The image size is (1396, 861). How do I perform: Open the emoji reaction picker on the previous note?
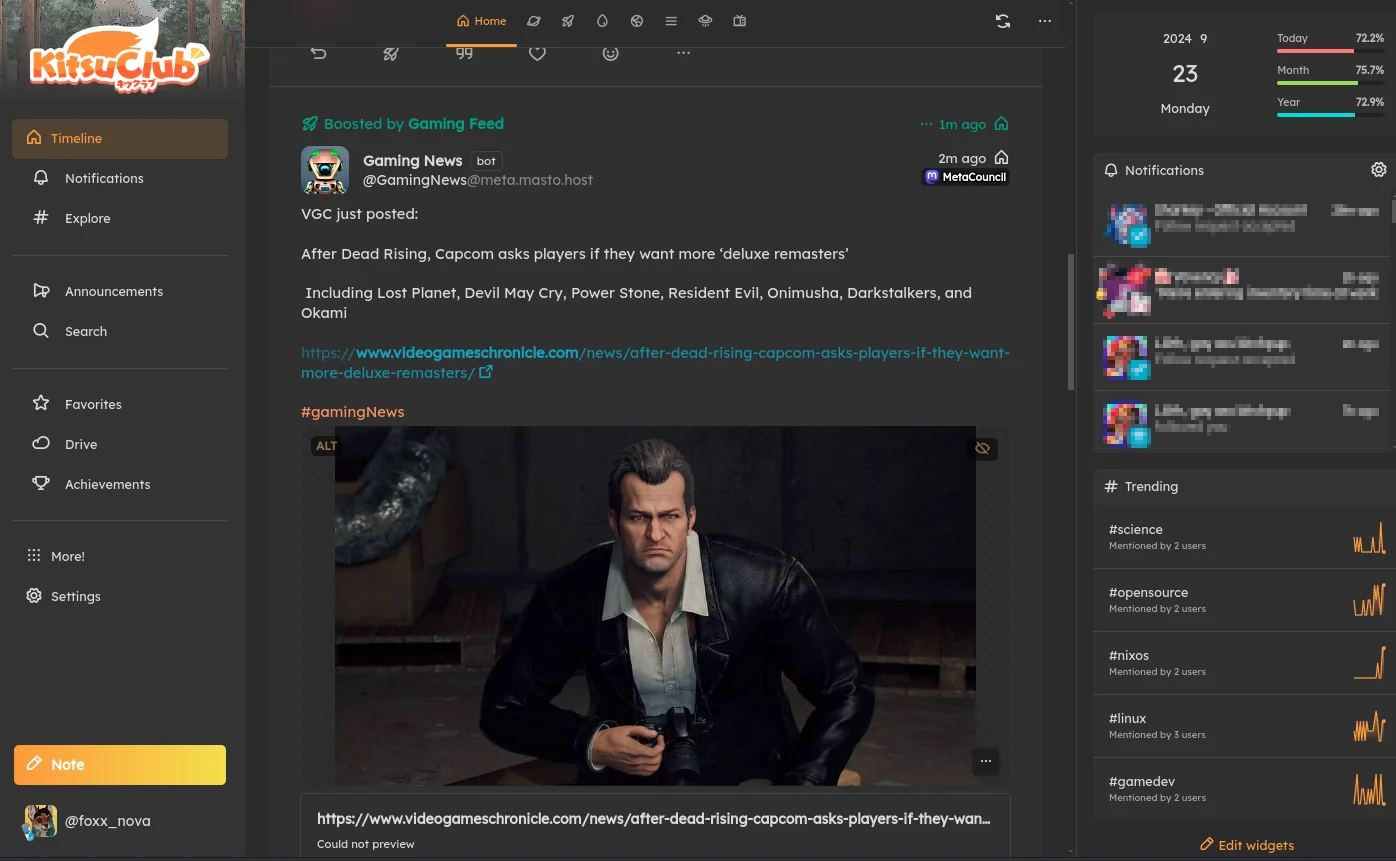(611, 53)
